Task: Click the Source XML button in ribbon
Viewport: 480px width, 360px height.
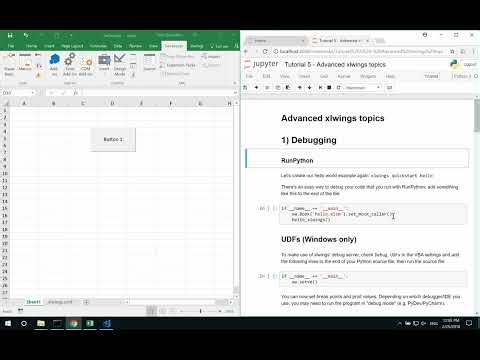Action: (x=149, y=63)
